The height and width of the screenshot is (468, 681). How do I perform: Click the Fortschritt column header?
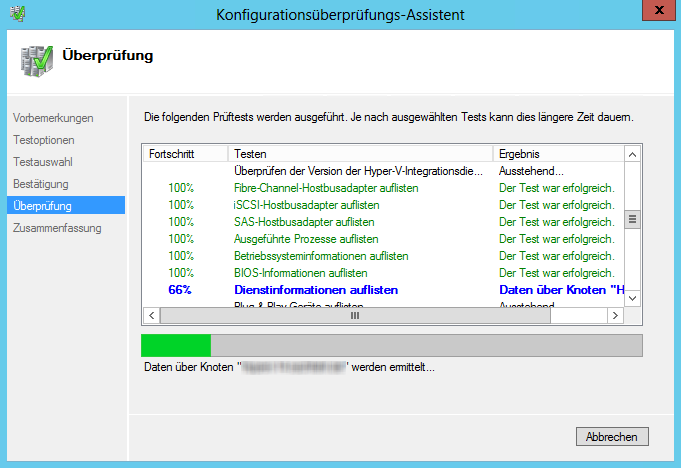185,154
